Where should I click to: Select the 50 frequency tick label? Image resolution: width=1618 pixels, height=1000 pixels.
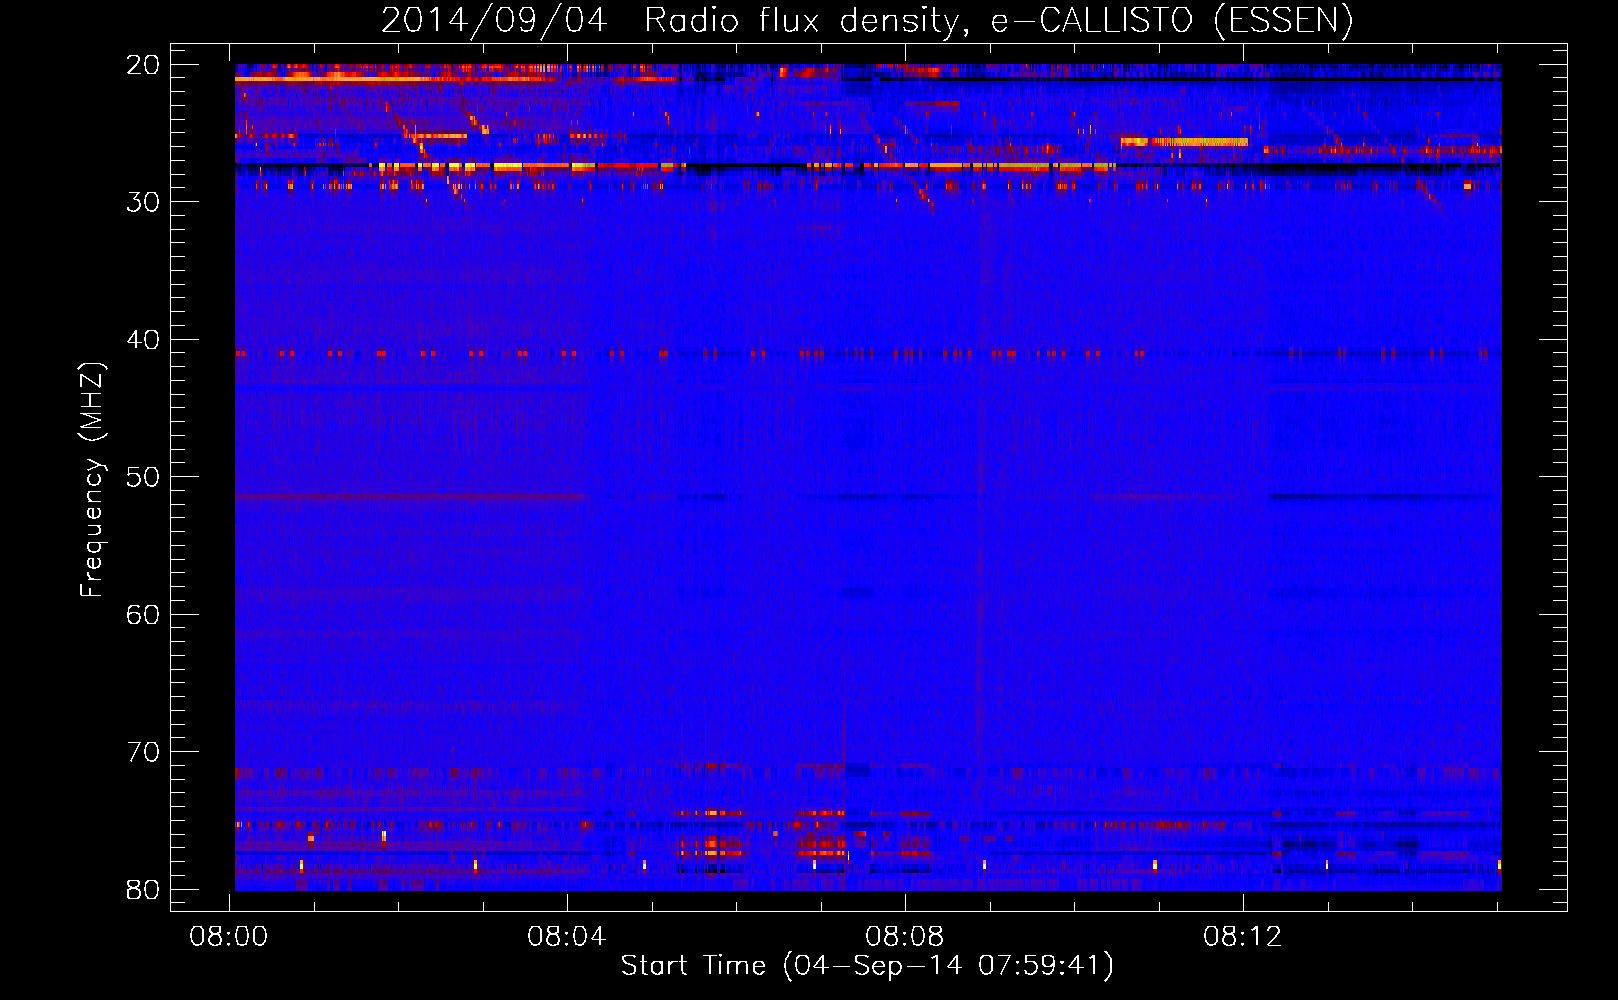pyautogui.click(x=144, y=477)
